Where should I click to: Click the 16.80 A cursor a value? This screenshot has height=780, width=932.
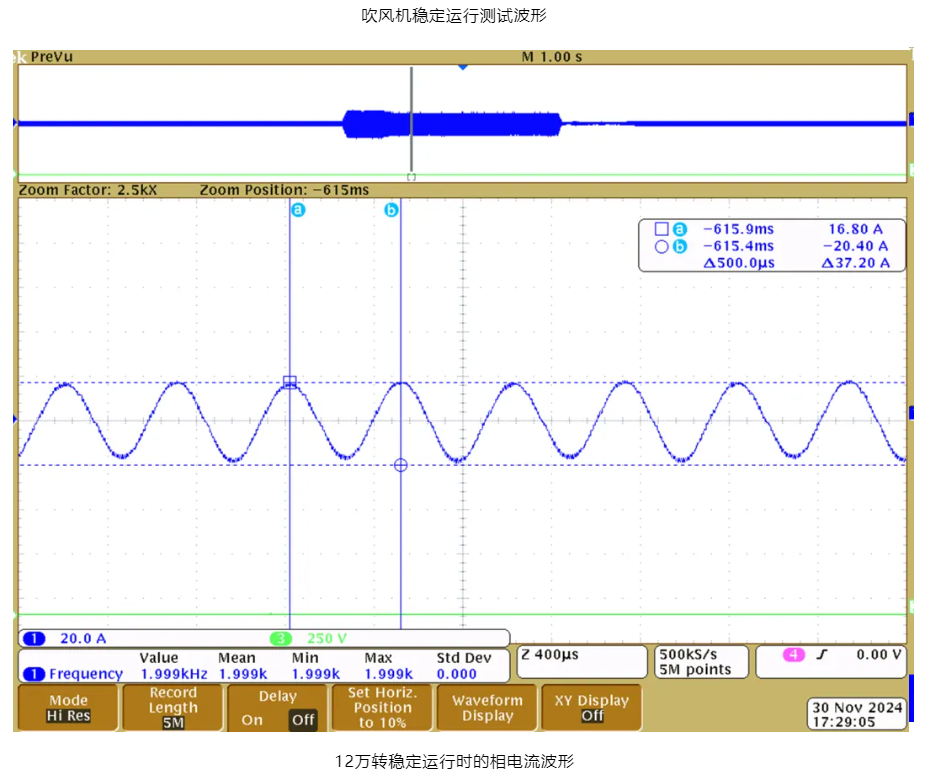855,229
